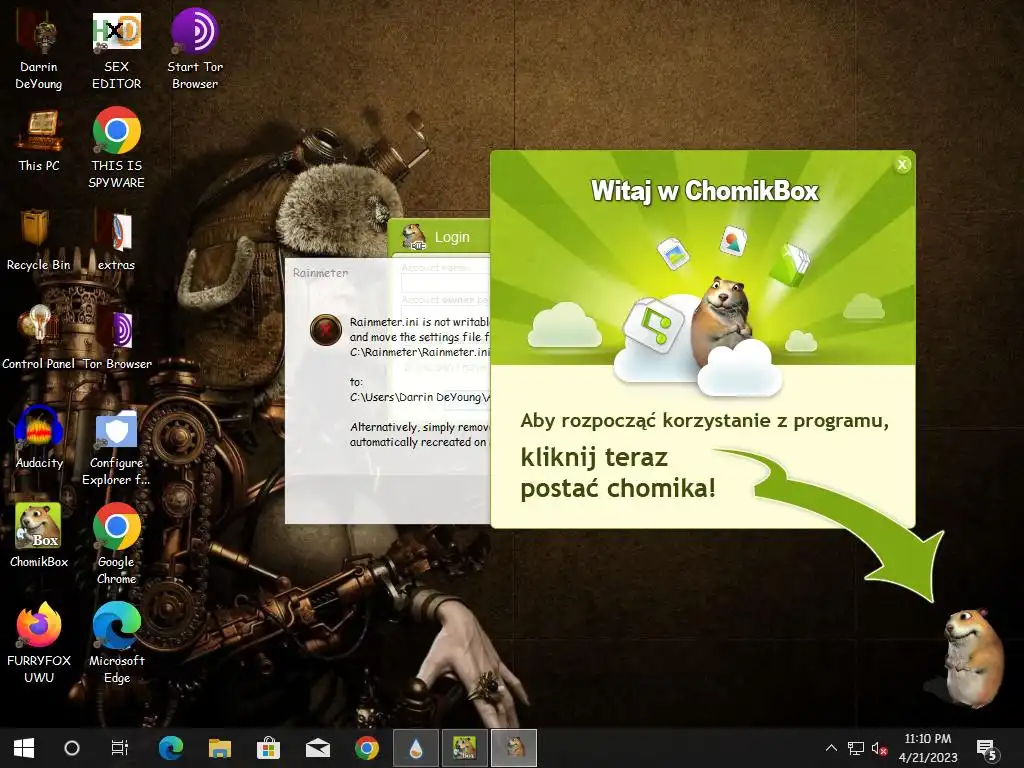
Task: Select the Configure Explorer shortcut icon
Action: pyautogui.click(x=116, y=449)
